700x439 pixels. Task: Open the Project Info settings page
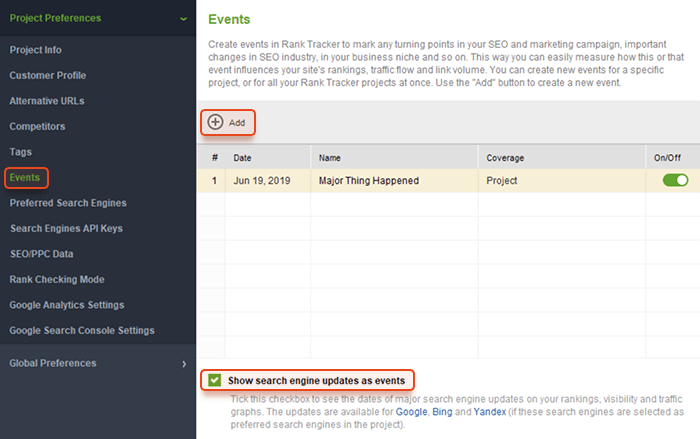click(36, 50)
